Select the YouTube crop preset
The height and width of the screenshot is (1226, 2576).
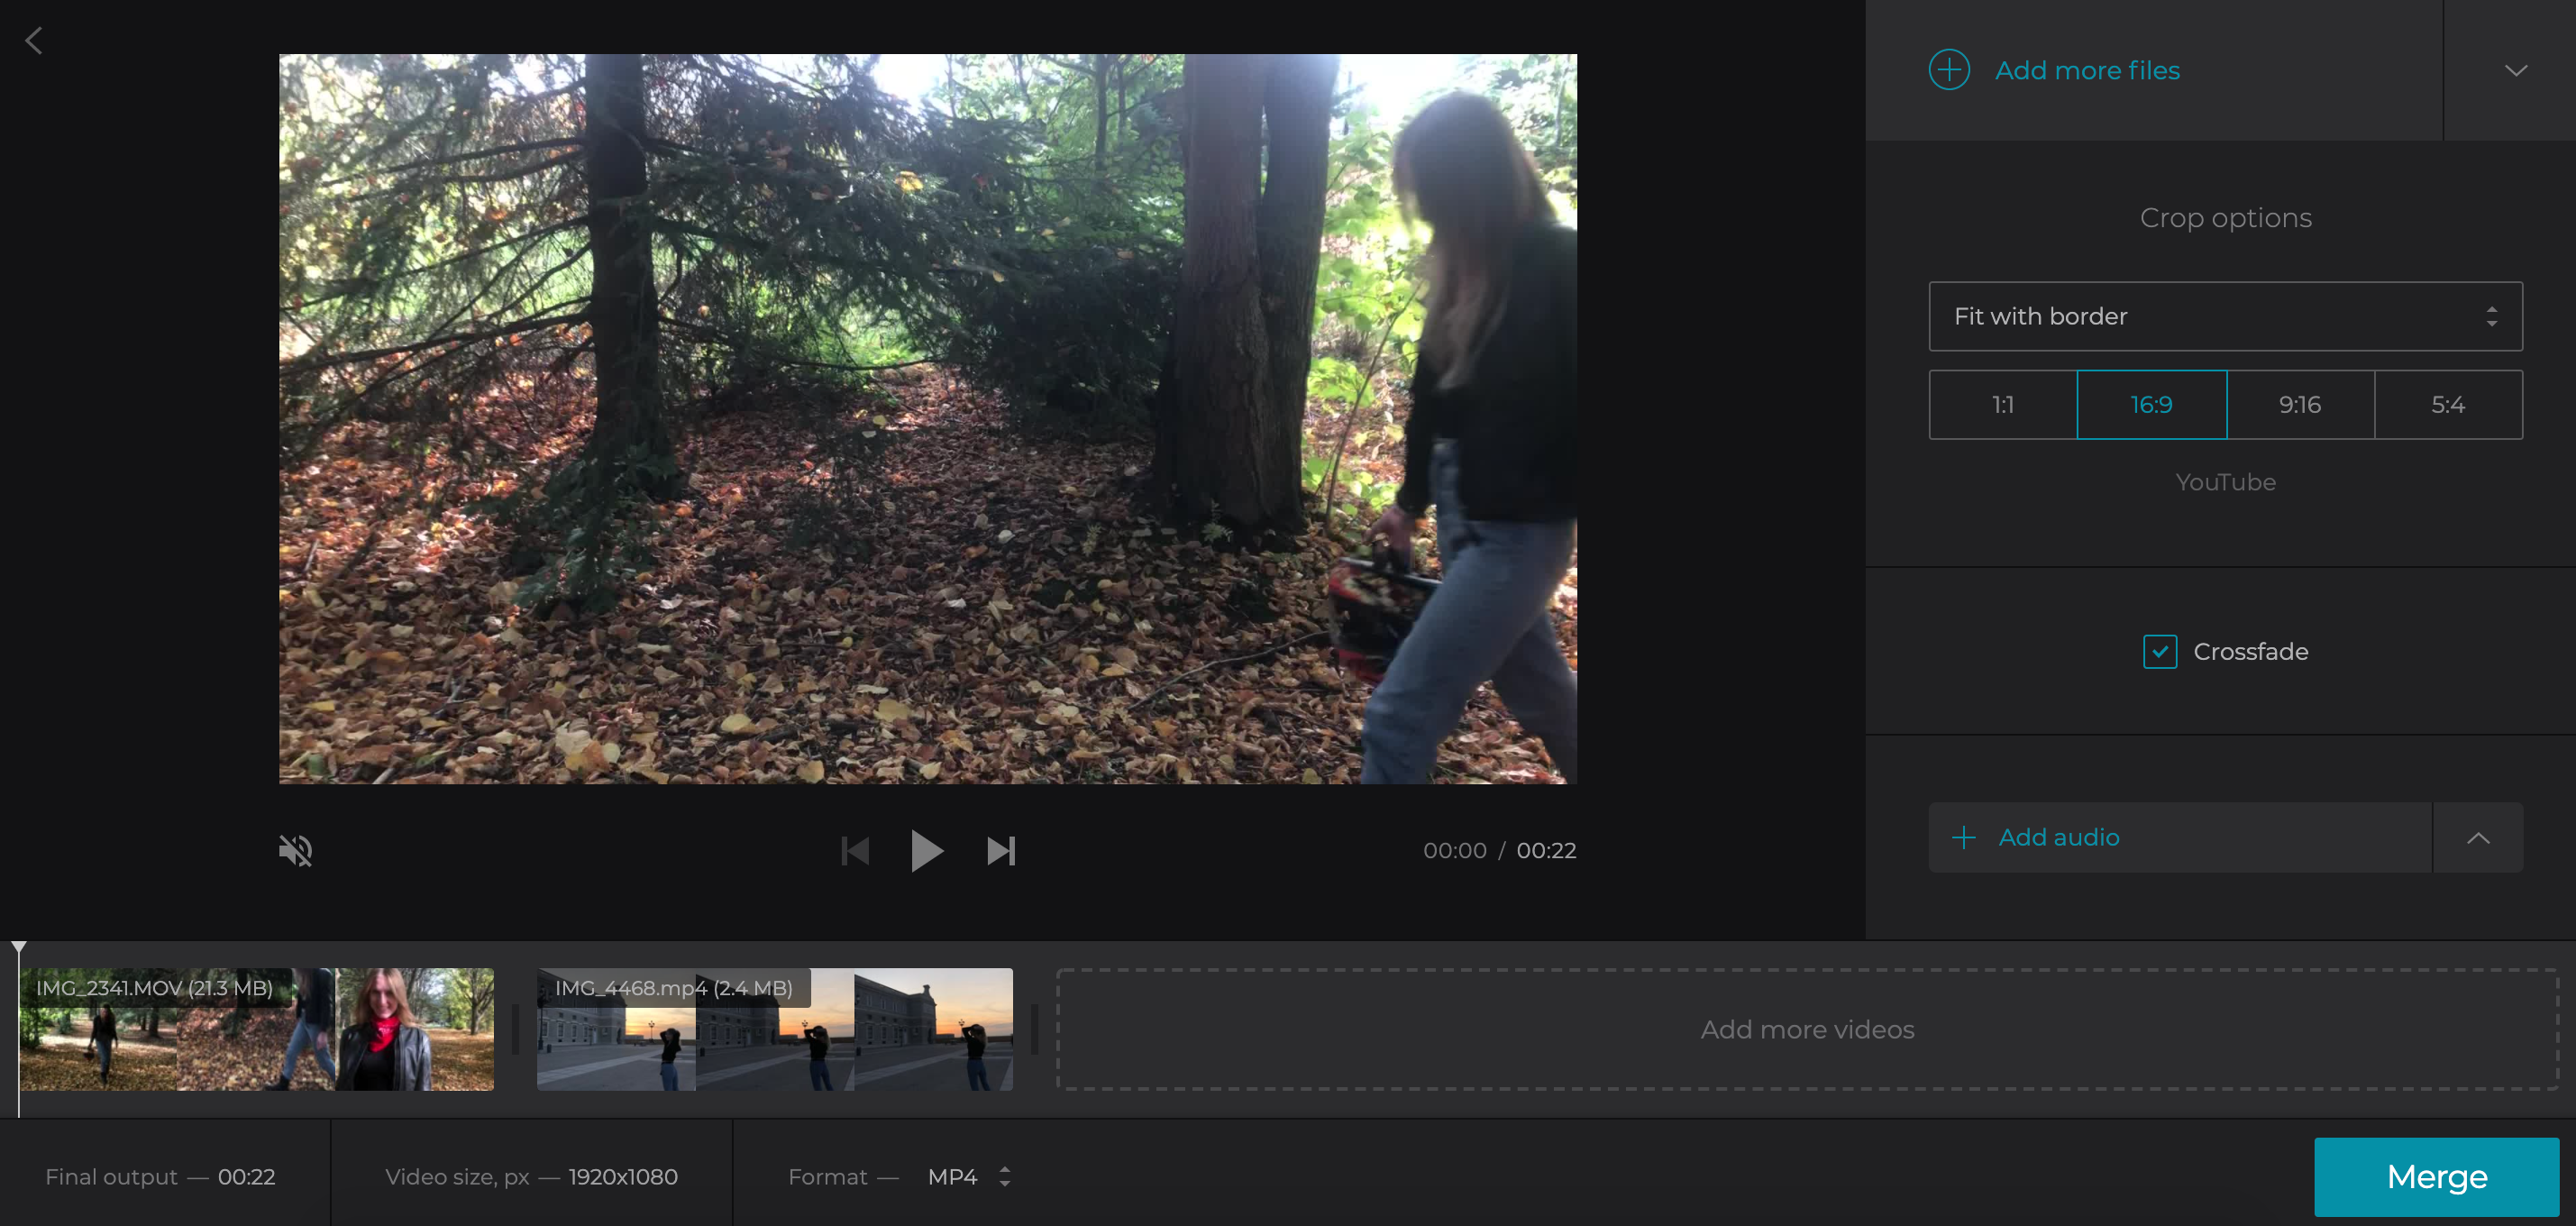2225,481
